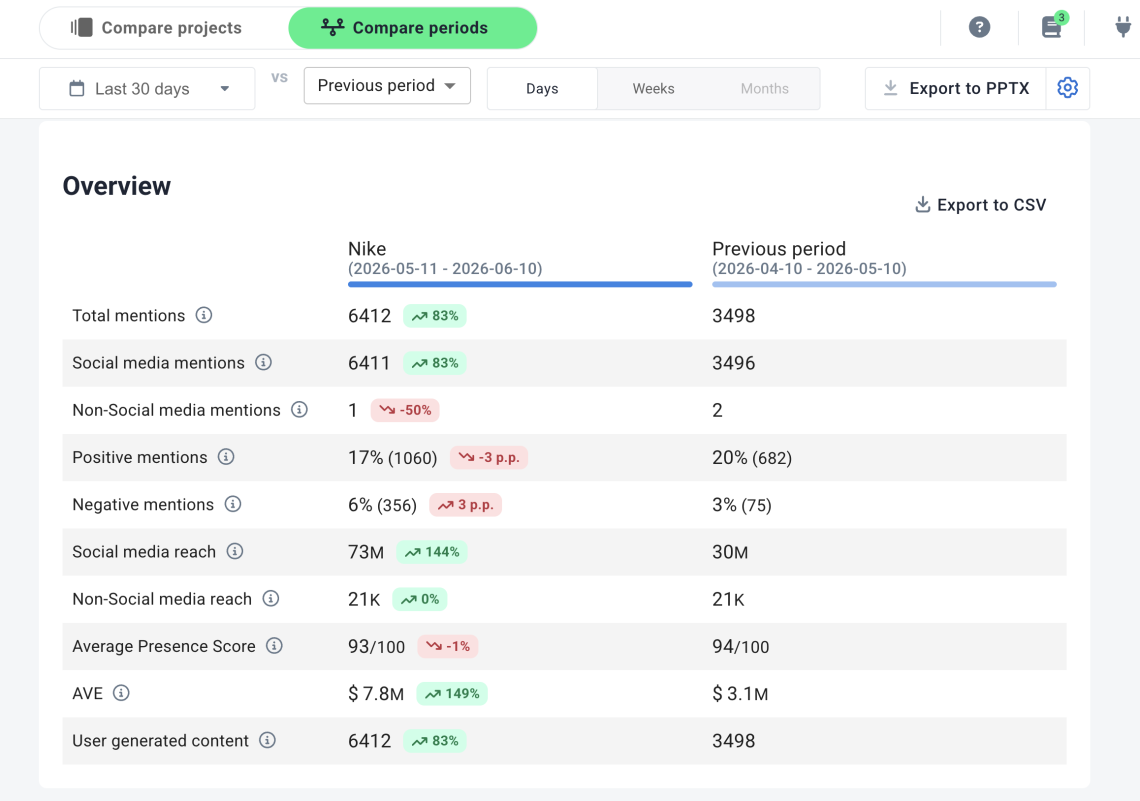
Task: Click the User generated content 83% badge
Action: [x=435, y=741]
